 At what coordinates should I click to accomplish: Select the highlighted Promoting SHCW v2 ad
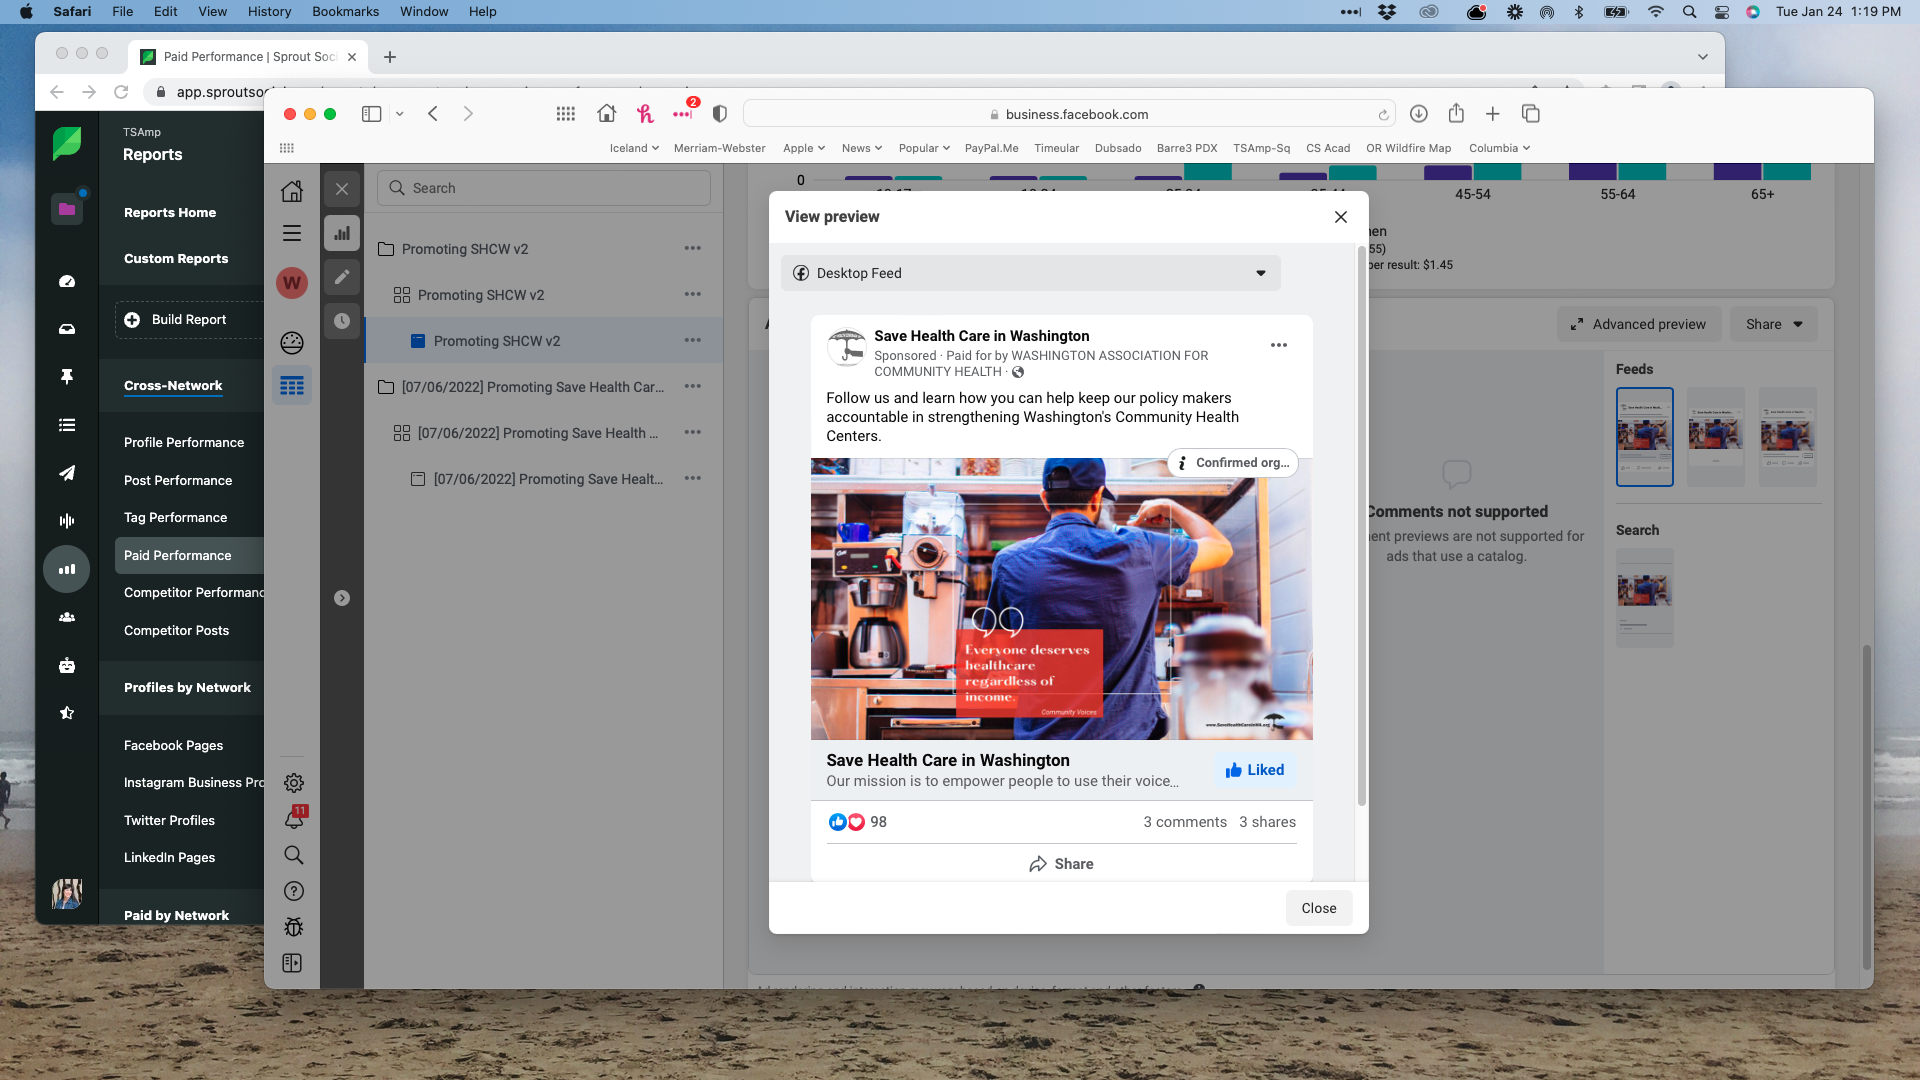pyautogui.click(x=544, y=341)
